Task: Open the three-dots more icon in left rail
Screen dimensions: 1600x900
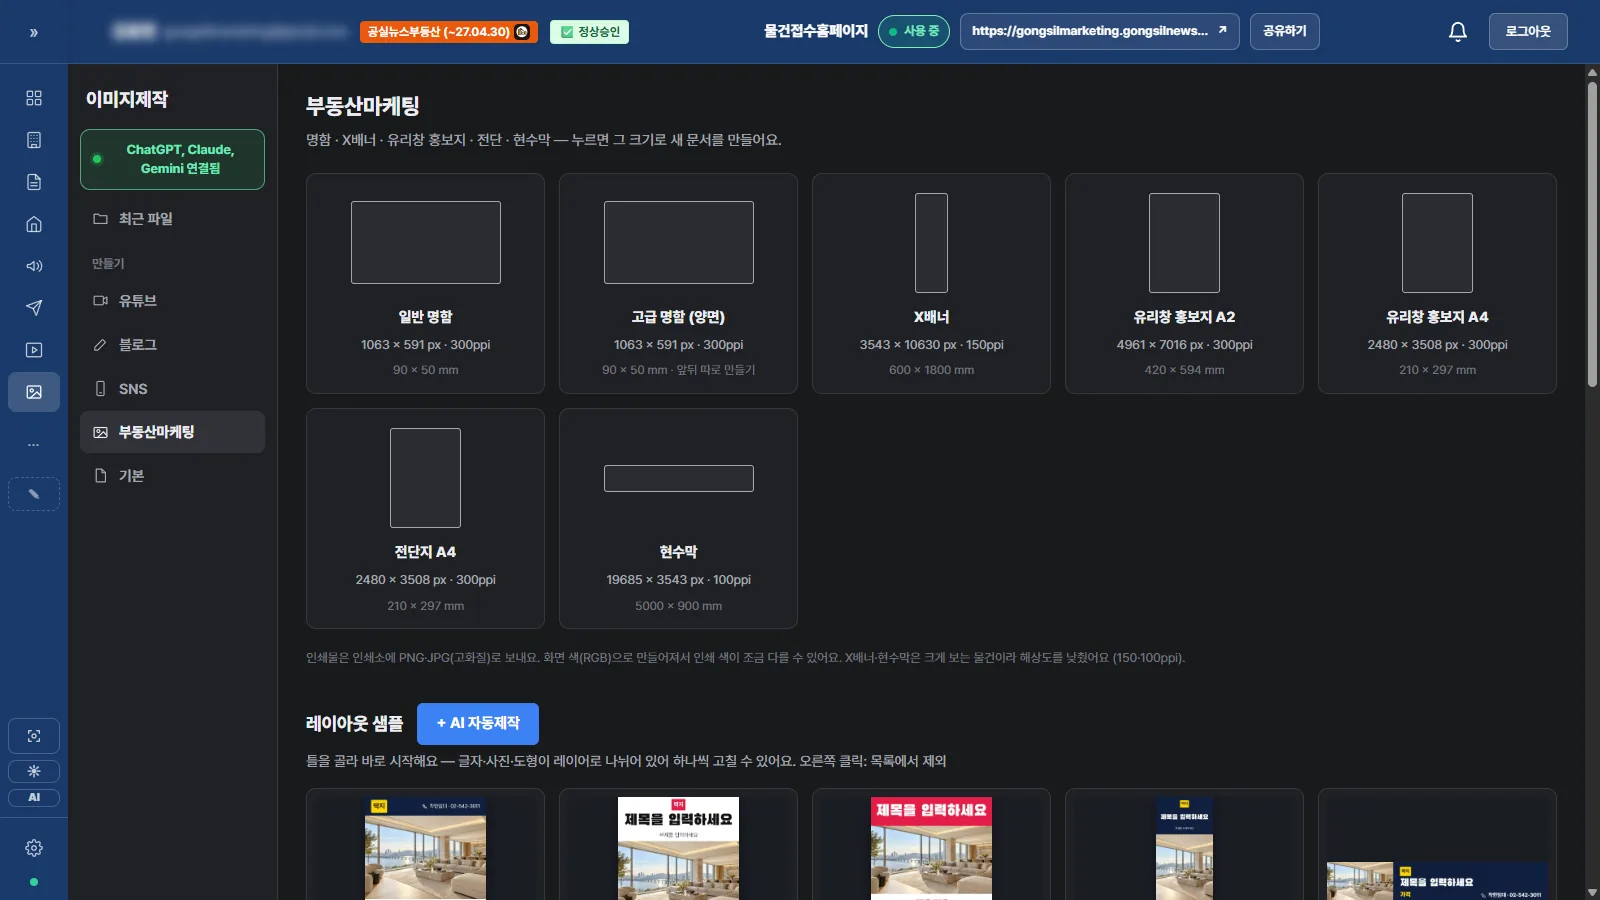Action: point(34,444)
